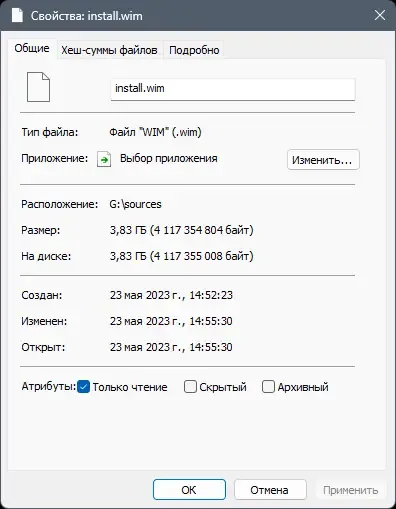Click the Изменить... button
396x509 pixels.
click(x=323, y=160)
